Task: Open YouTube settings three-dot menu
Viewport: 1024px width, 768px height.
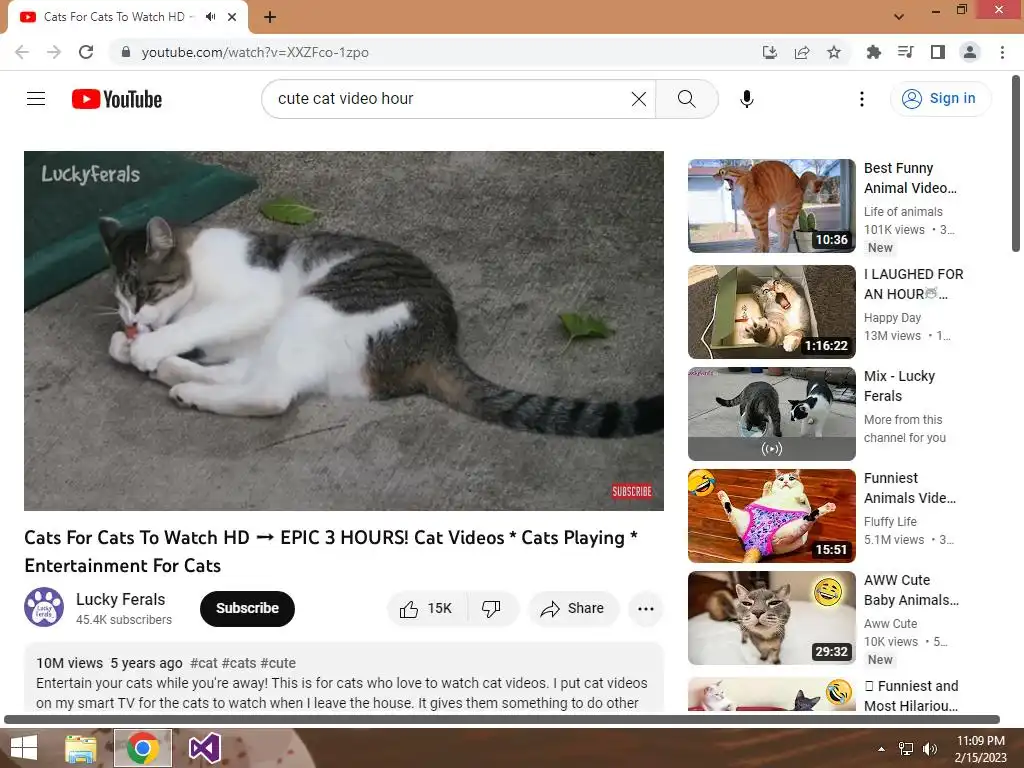Action: pos(861,99)
